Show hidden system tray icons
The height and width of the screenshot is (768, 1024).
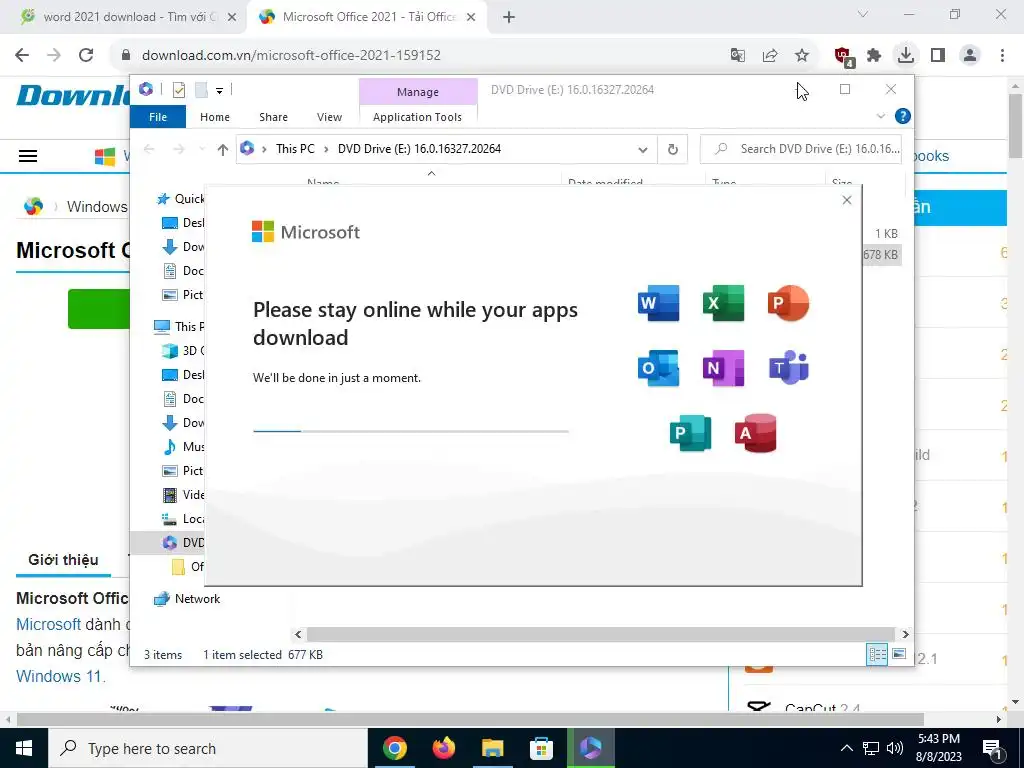click(x=846, y=748)
